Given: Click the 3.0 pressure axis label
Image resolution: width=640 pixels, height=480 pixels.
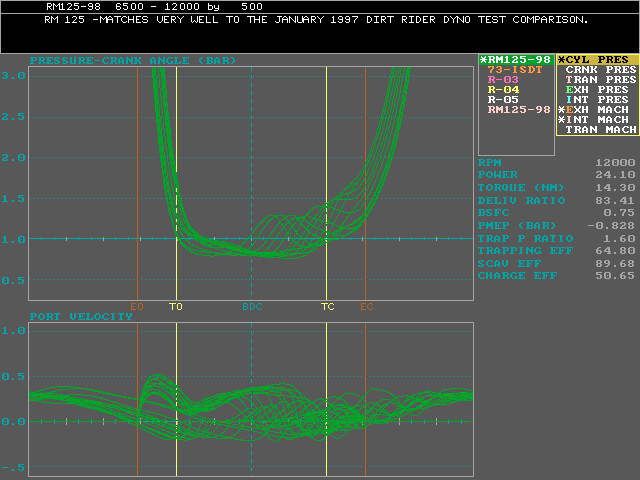Looking at the screenshot, I should pos(13,76).
